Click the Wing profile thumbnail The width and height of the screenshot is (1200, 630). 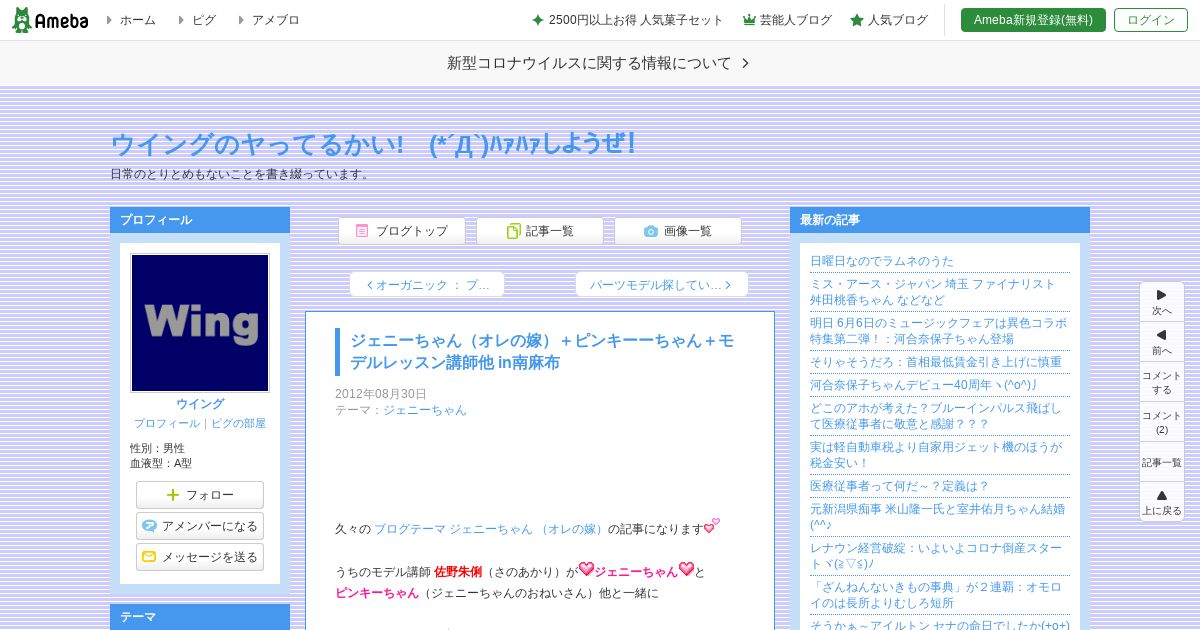[x=200, y=322]
